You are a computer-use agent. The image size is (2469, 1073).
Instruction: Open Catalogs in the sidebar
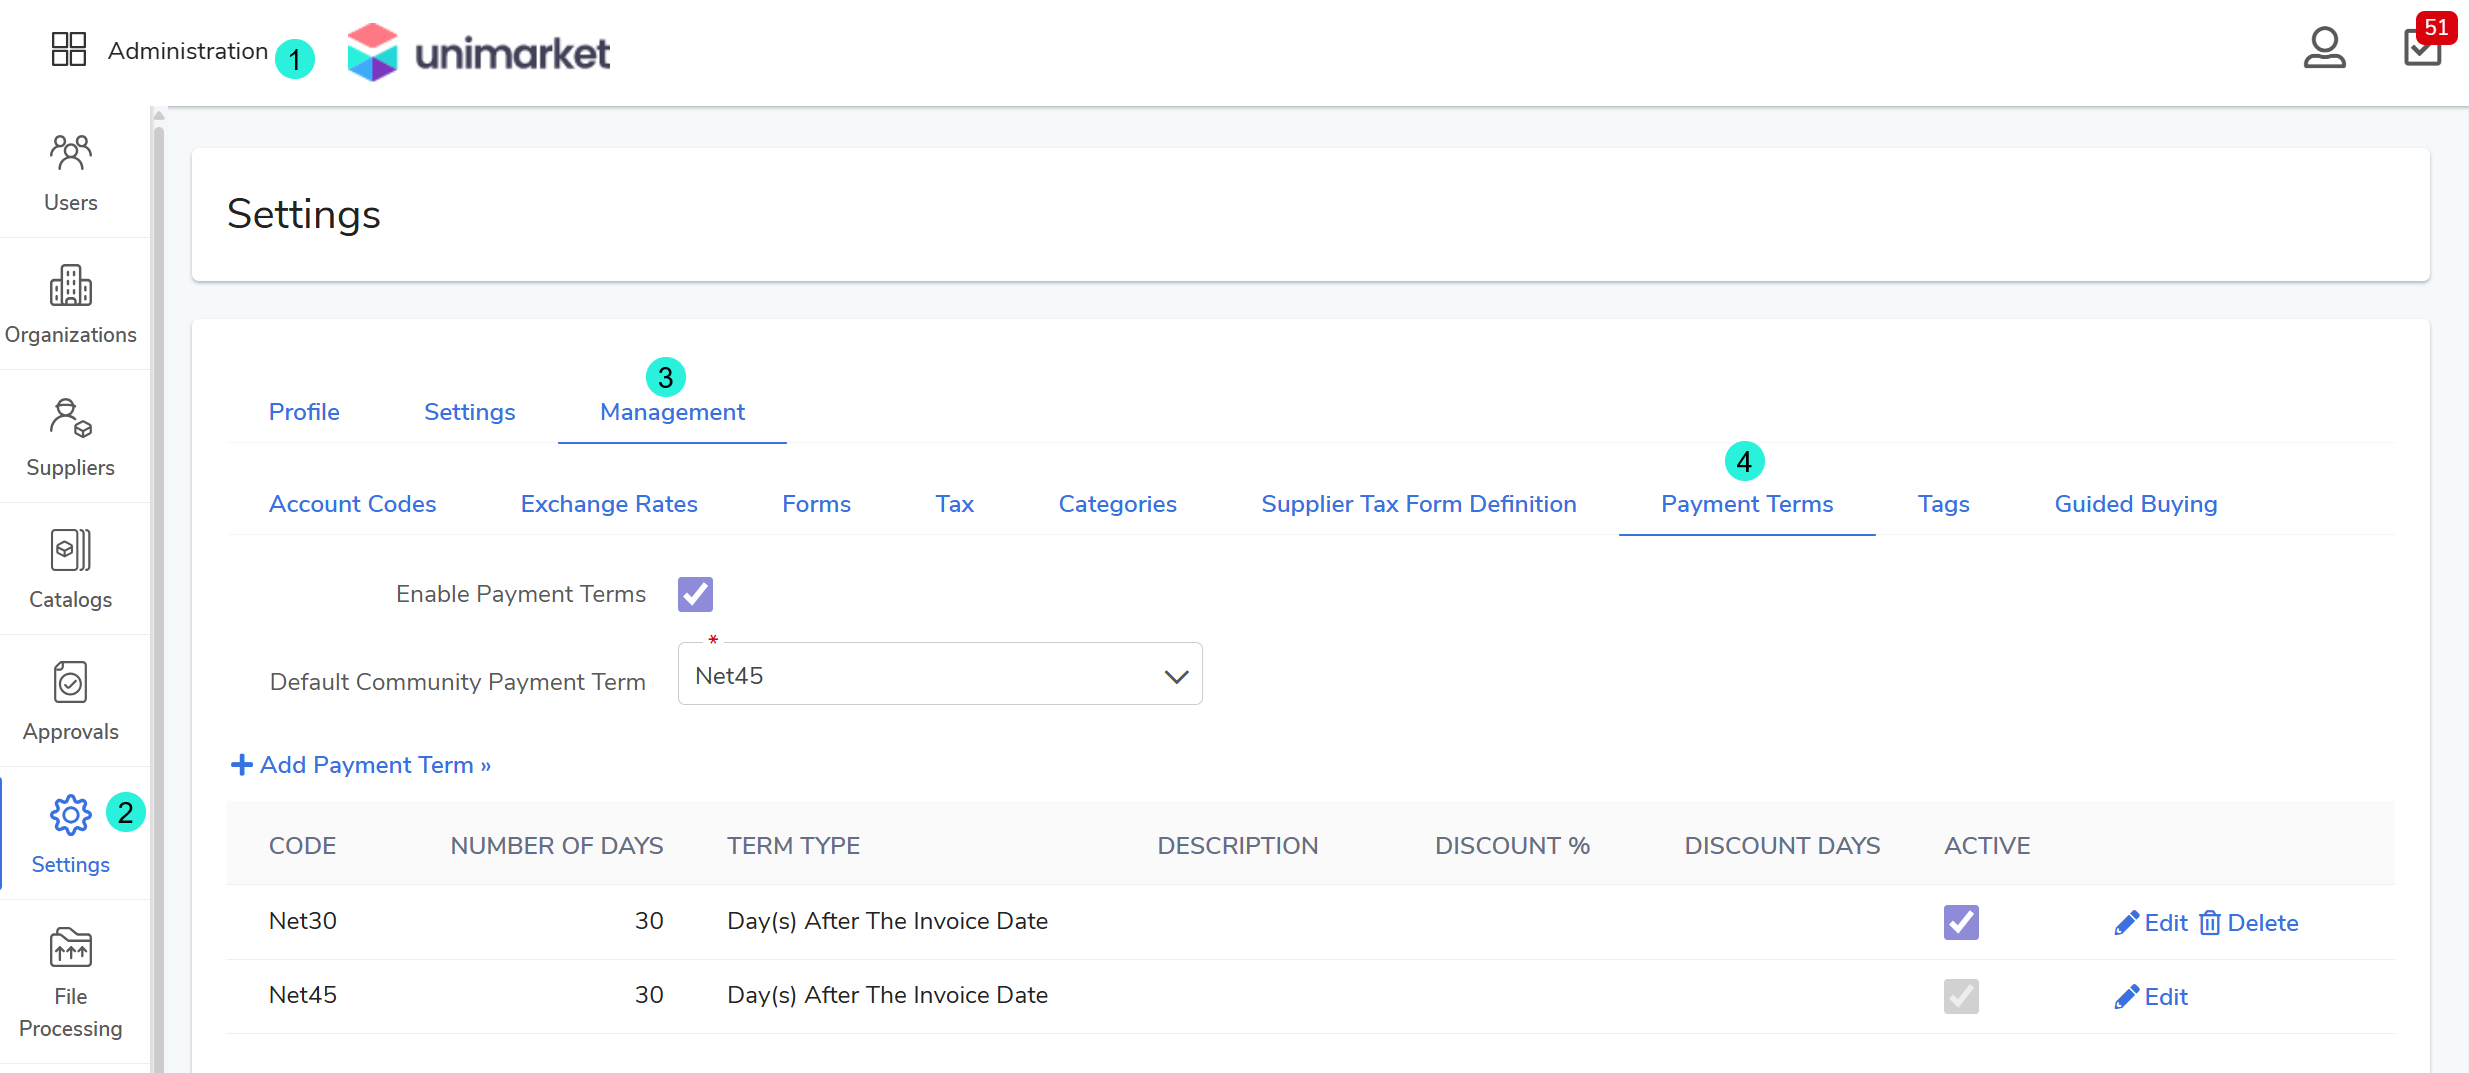pos(71,569)
